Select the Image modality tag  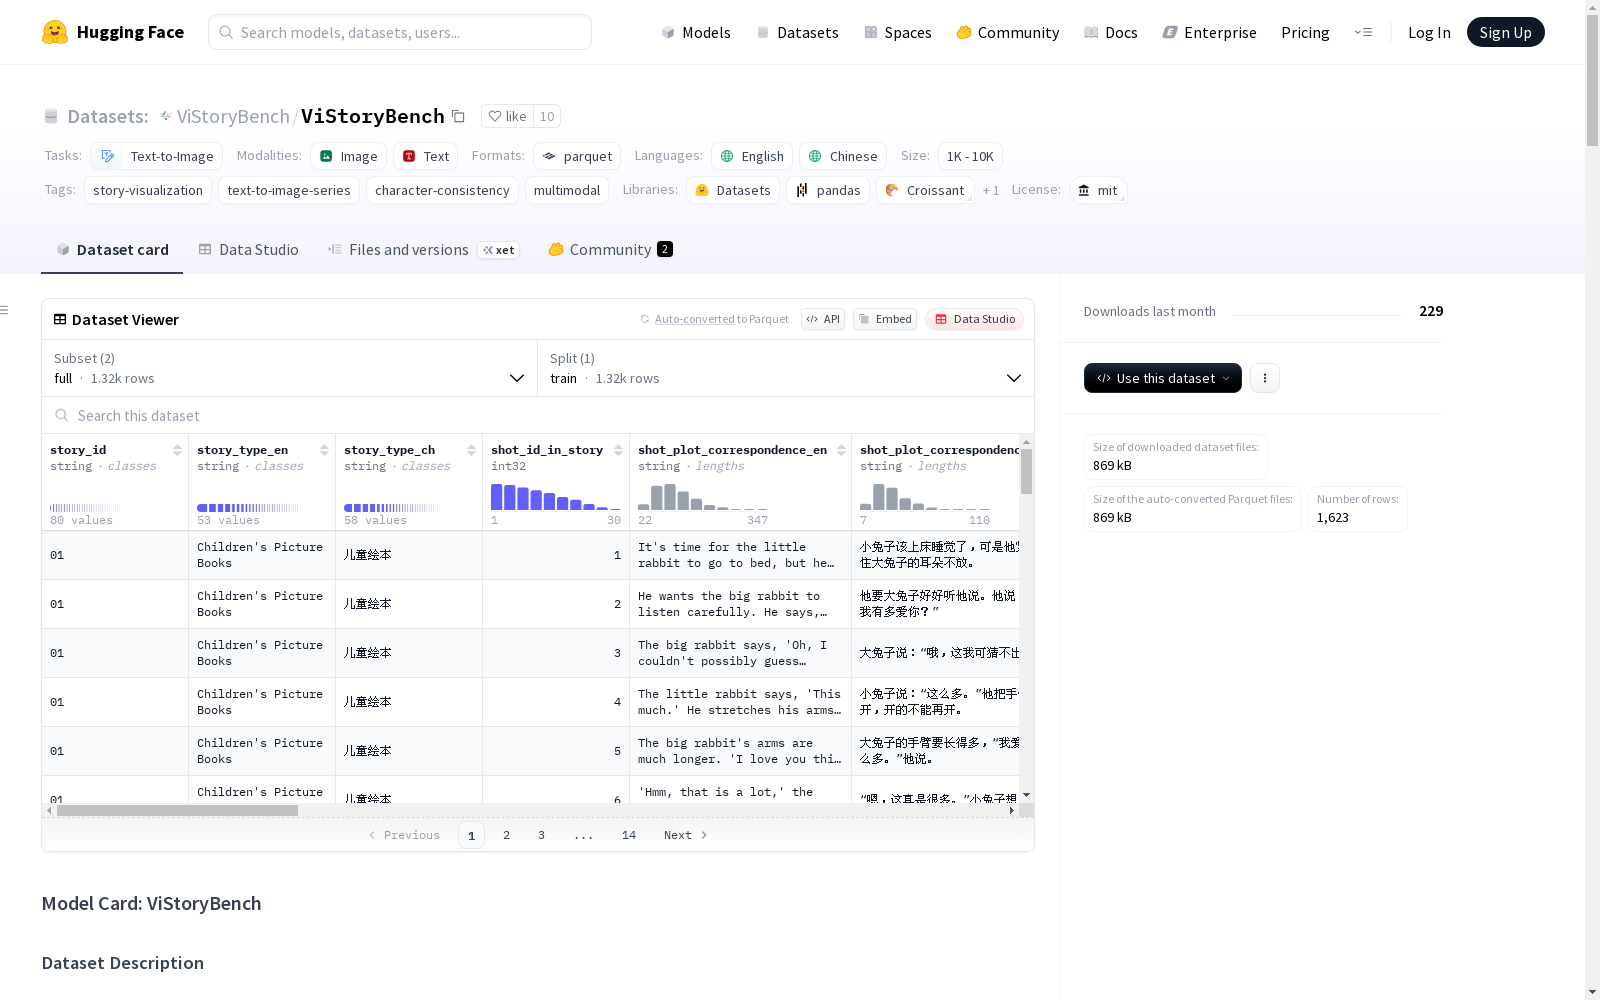click(348, 156)
